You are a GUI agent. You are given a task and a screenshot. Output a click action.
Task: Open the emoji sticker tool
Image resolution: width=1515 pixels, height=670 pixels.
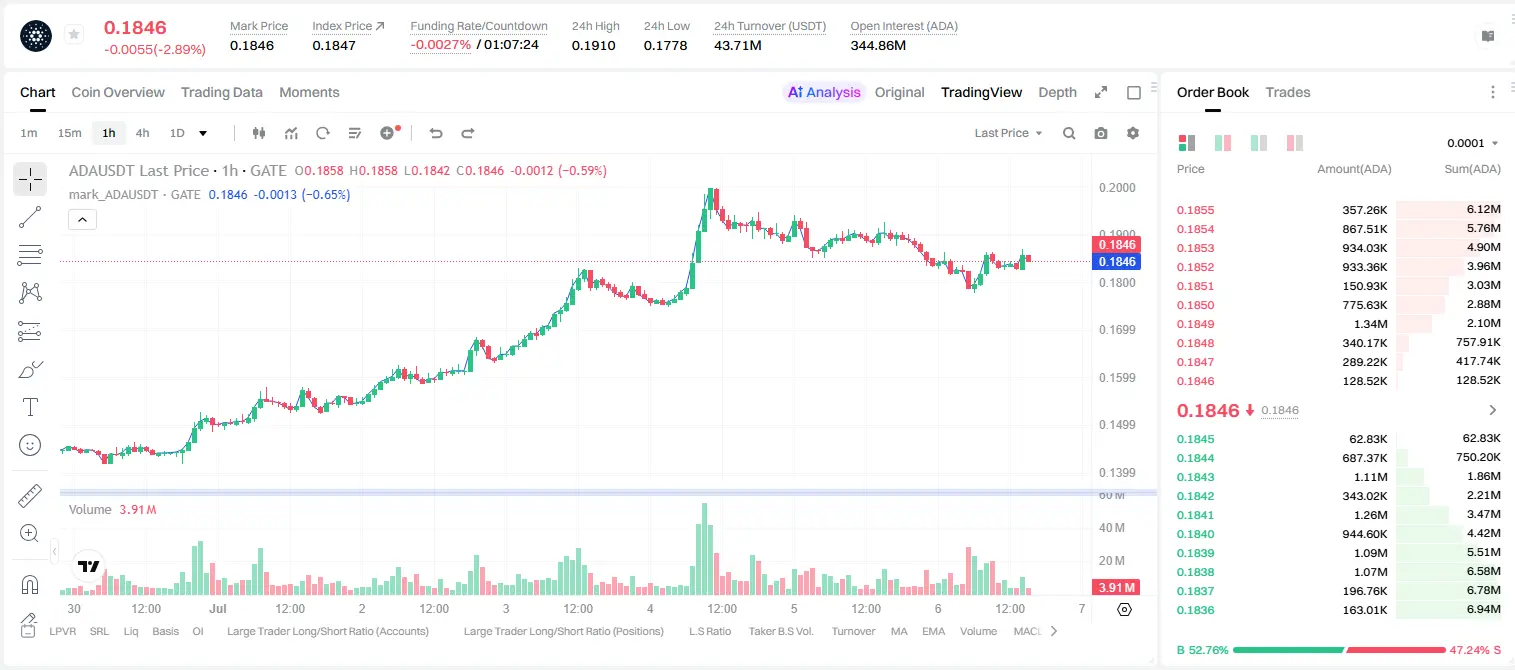(30, 445)
